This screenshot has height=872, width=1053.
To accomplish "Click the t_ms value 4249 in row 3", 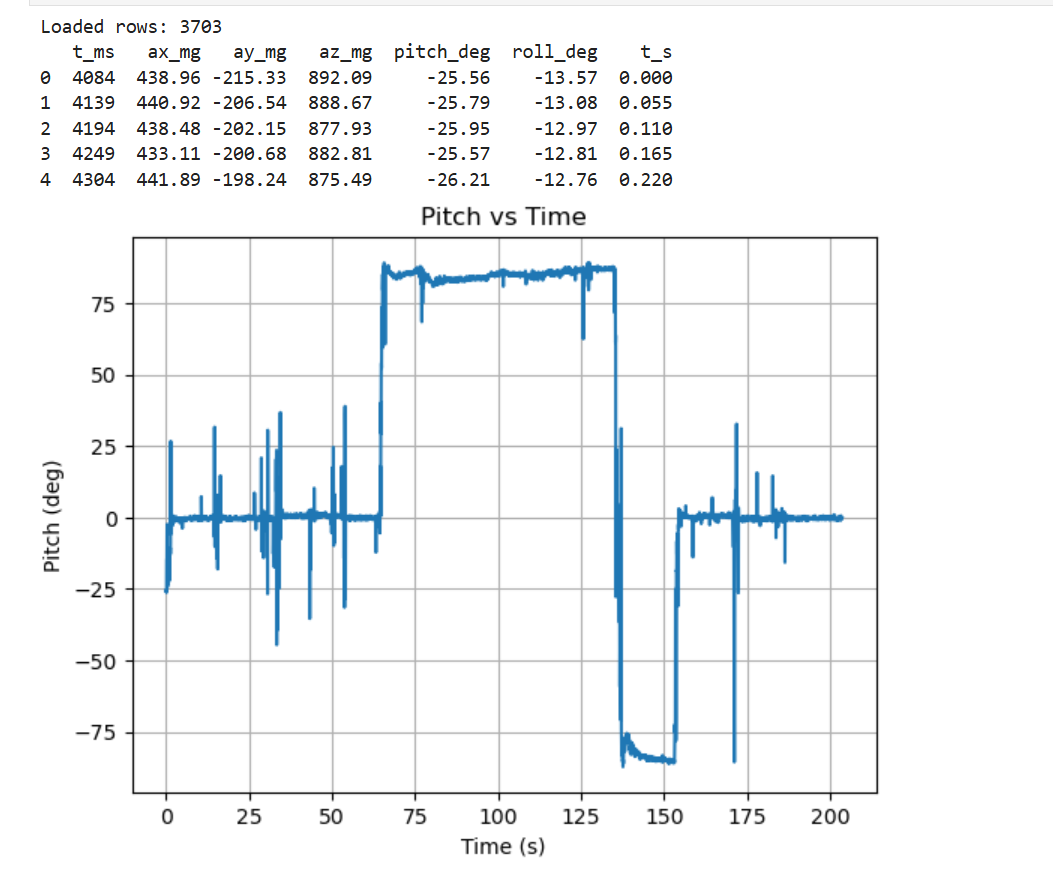I will tap(93, 154).
